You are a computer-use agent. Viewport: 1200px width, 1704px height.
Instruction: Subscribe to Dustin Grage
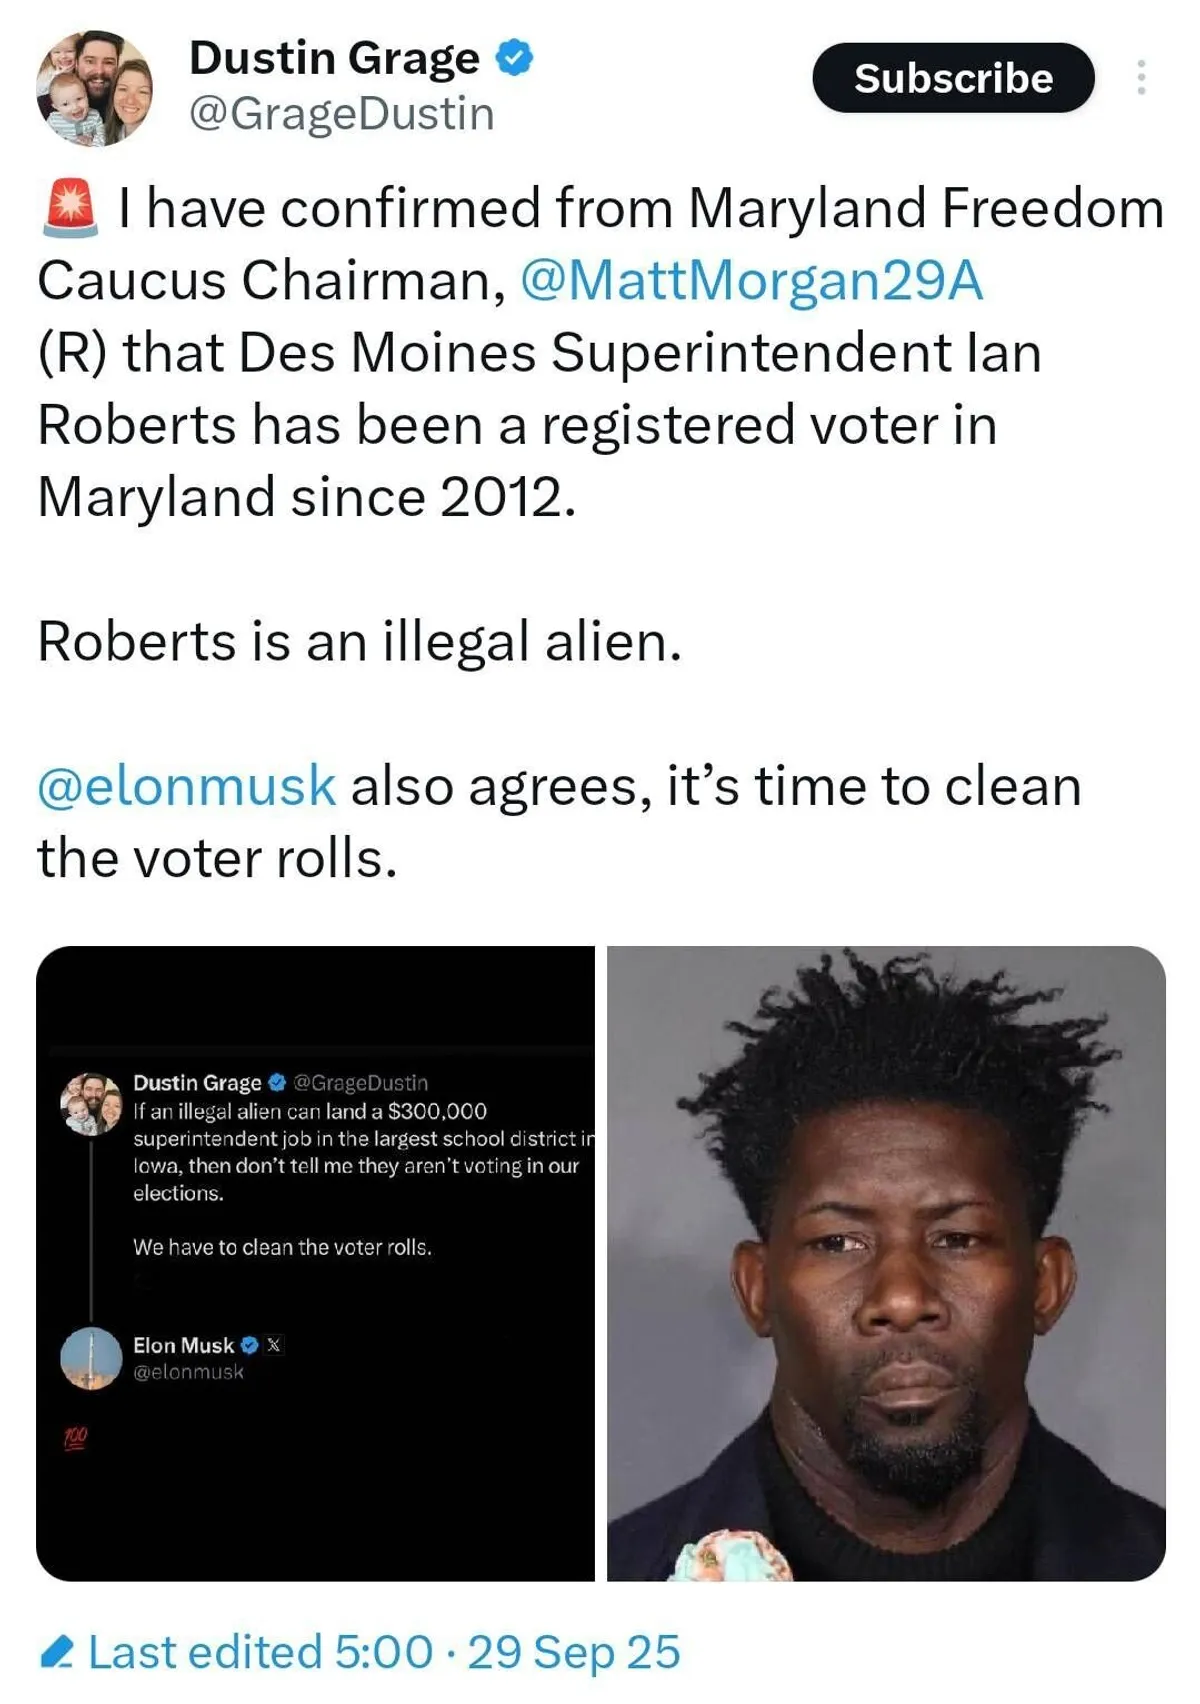[953, 78]
